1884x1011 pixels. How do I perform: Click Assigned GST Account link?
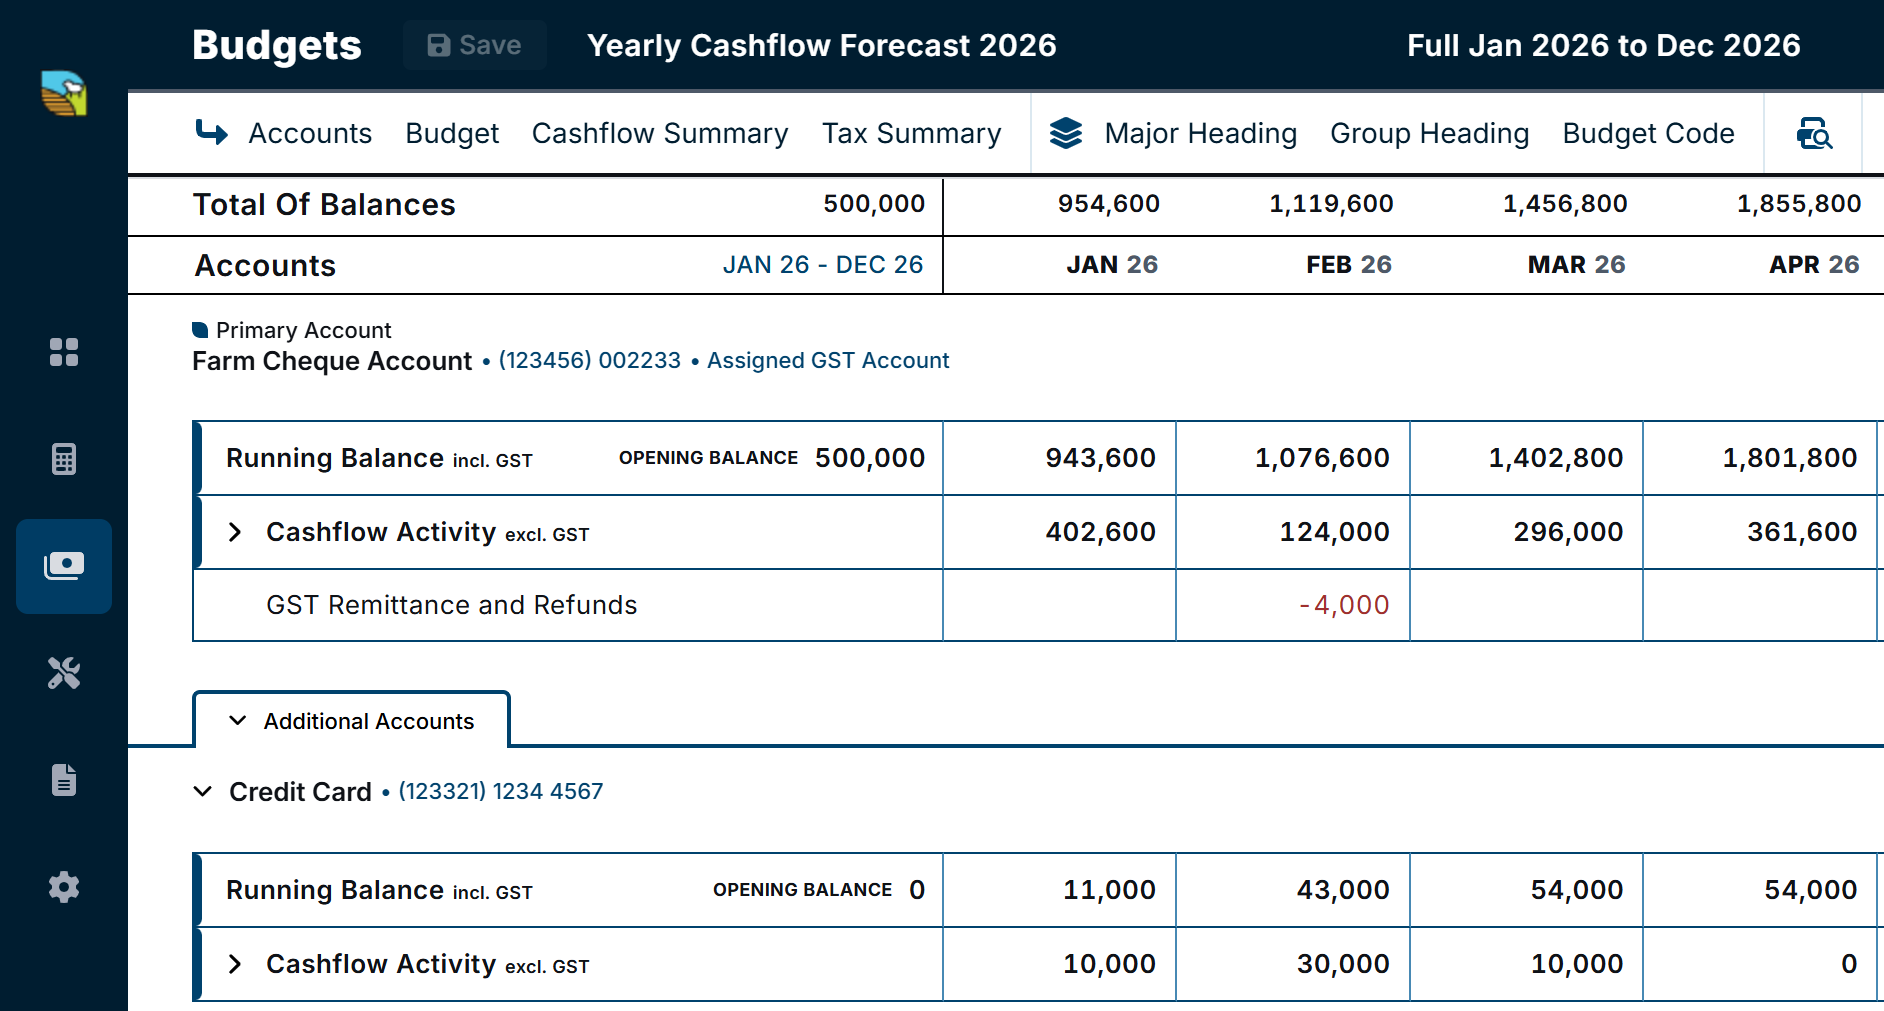click(828, 360)
